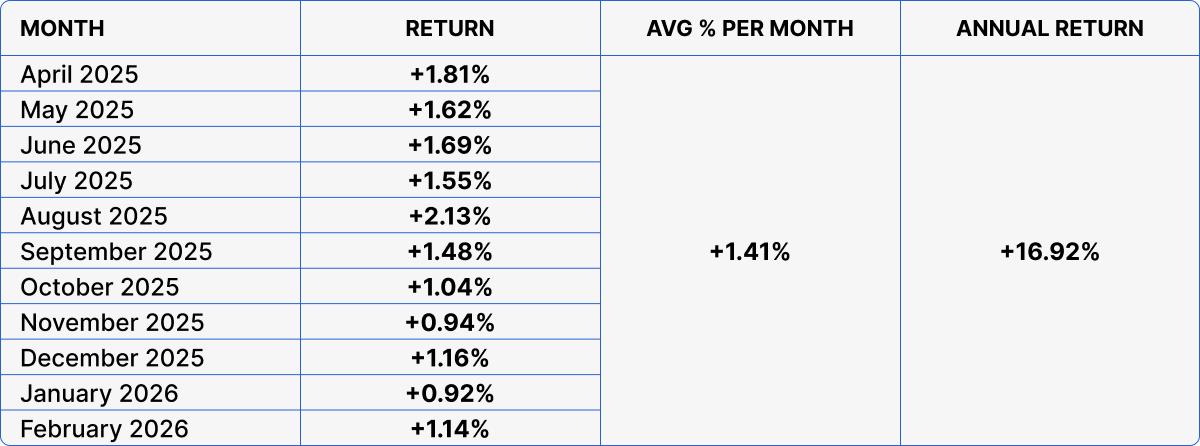The width and height of the screenshot is (1200, 446).
Task: Select the November 2025 row label
Action: [112, 323]
